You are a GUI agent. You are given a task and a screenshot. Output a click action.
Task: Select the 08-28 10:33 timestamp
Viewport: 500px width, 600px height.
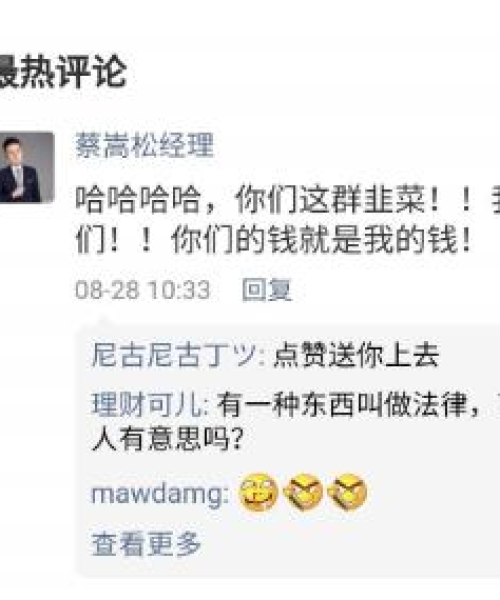point(143,290)
